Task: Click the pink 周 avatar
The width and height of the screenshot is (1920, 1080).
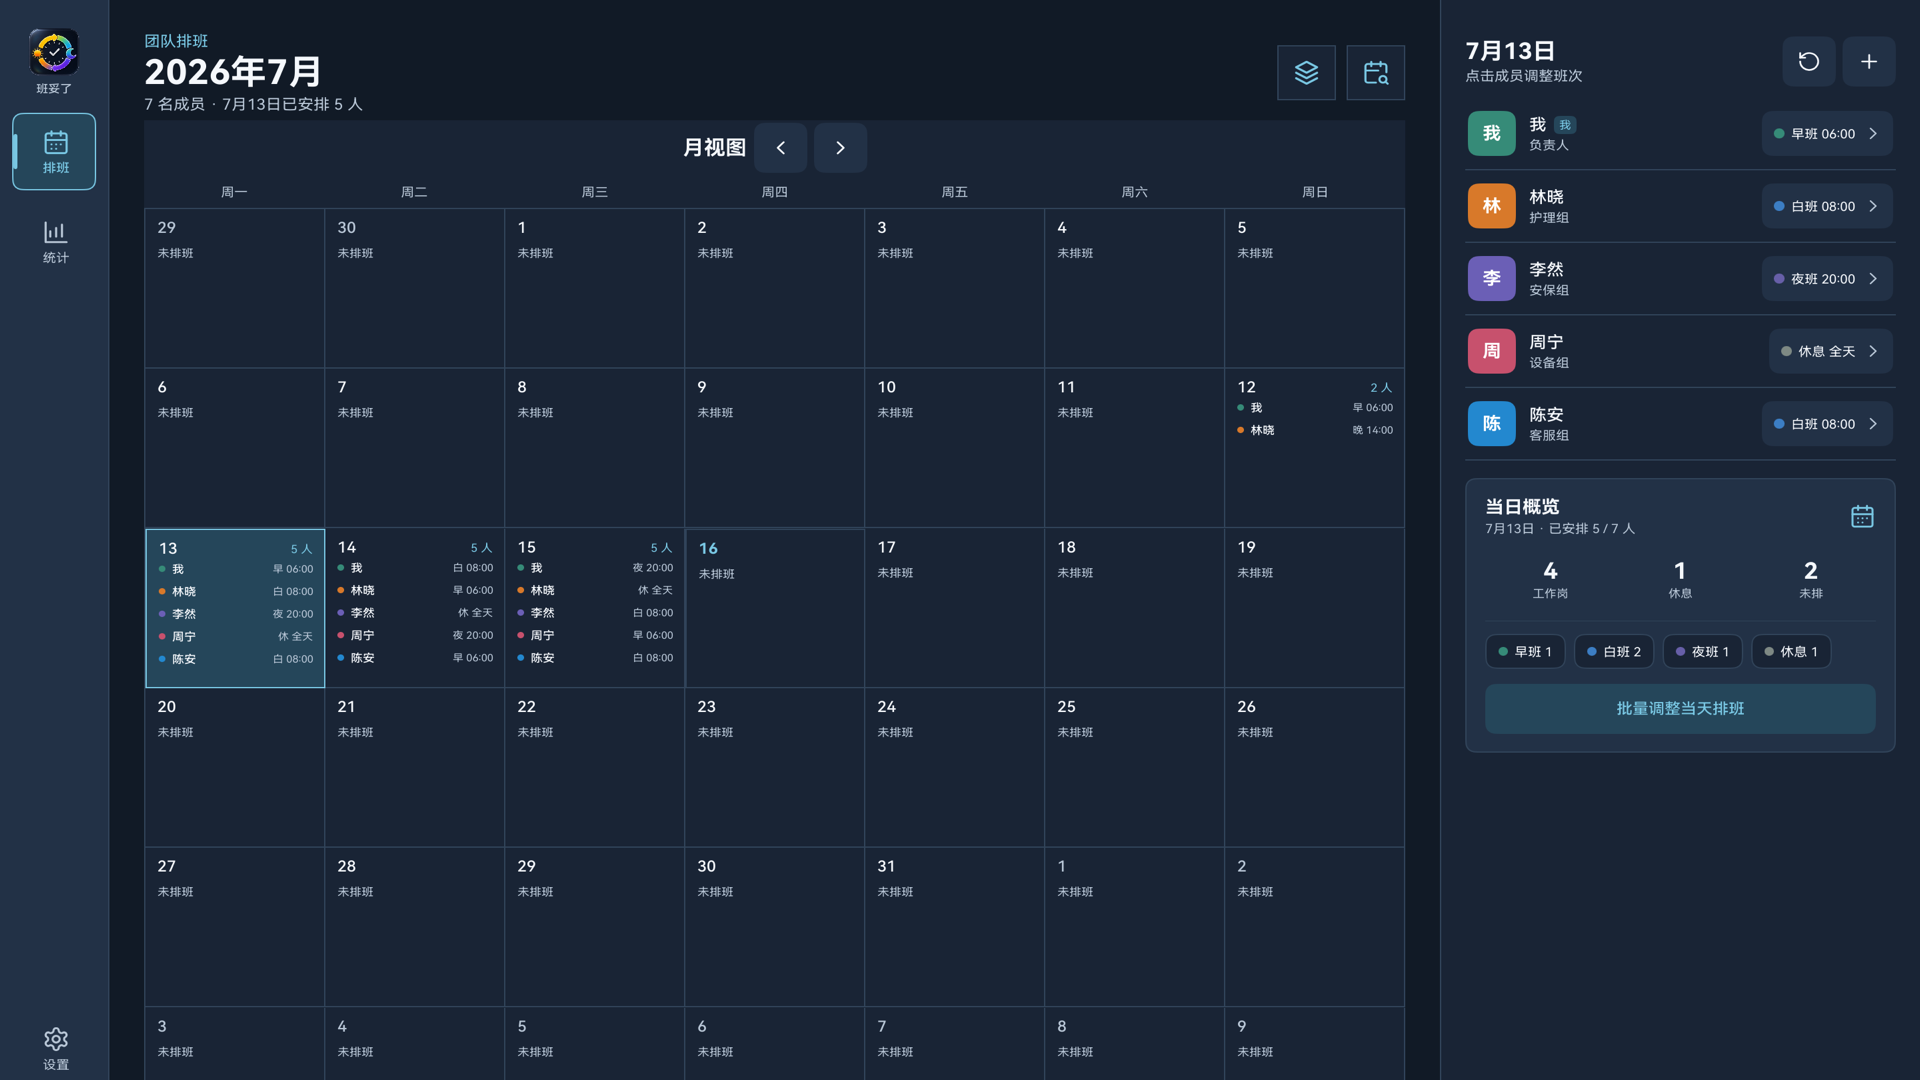Action: click(x=1491, y=351)
